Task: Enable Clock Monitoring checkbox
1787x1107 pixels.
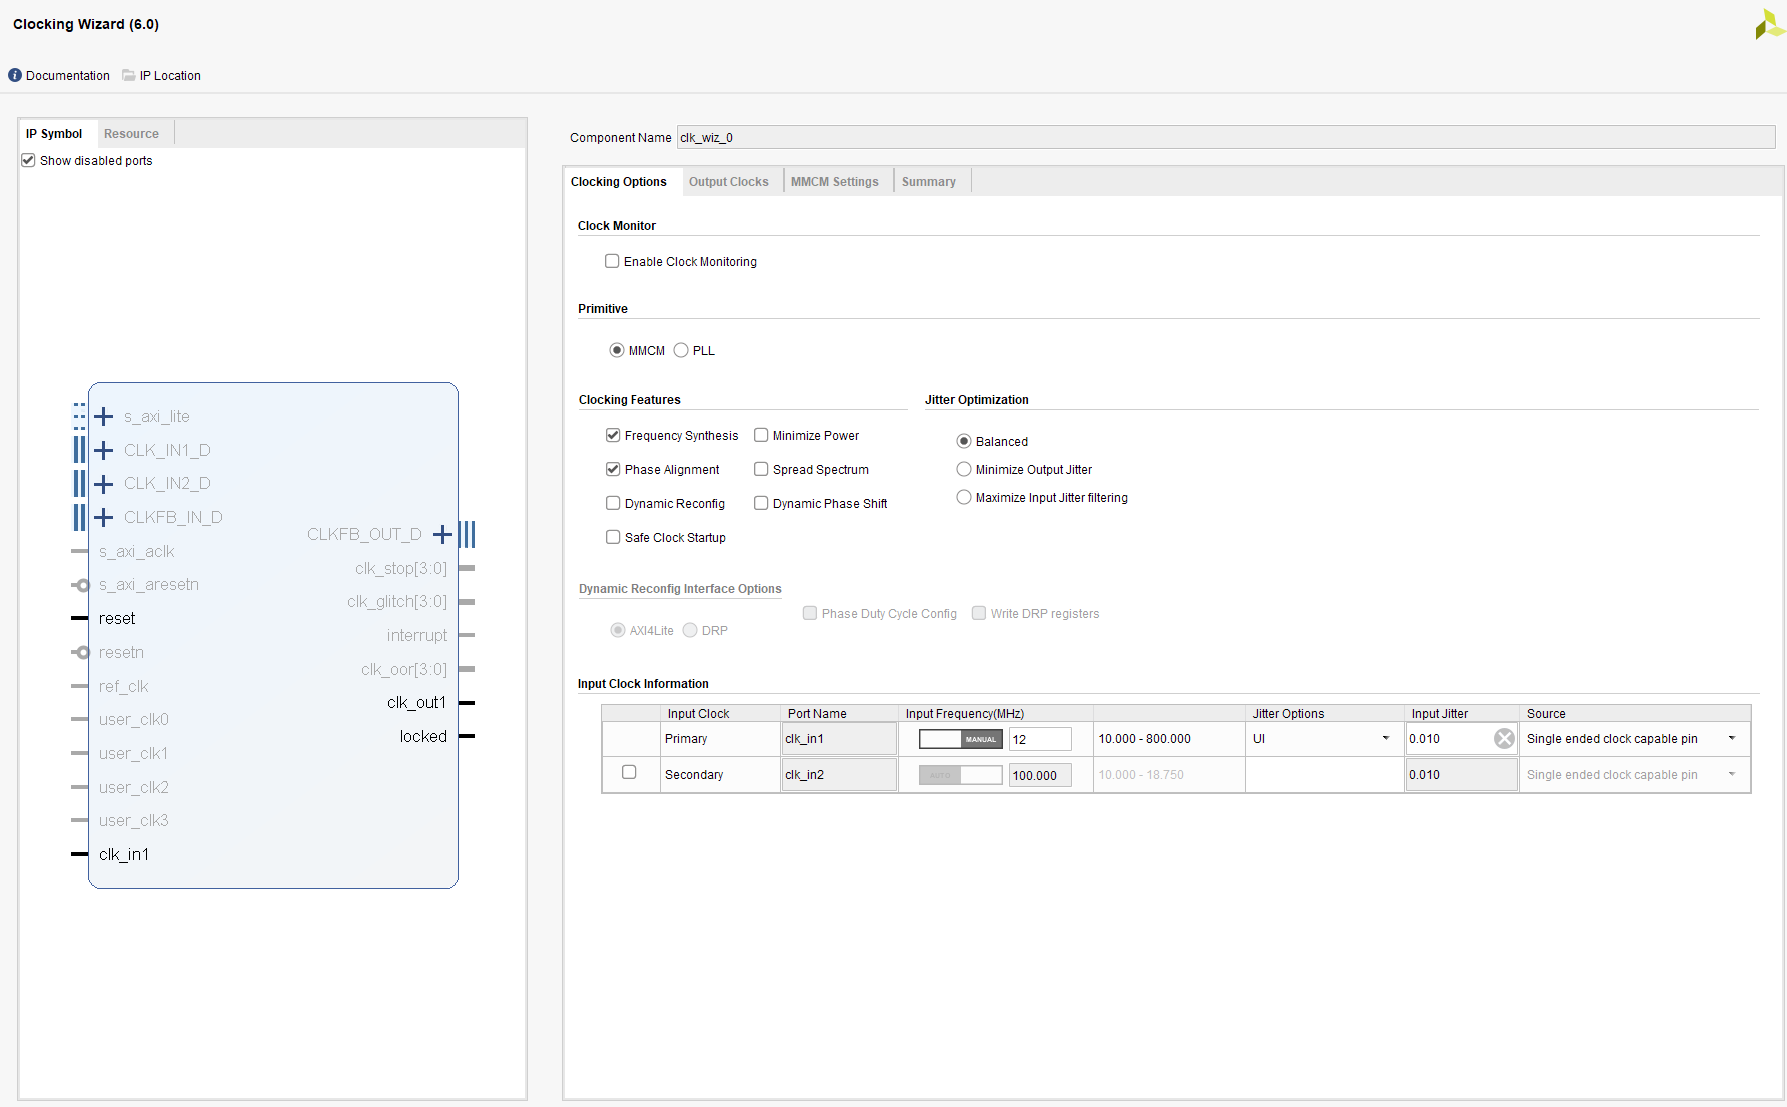Action: [612, 262]
